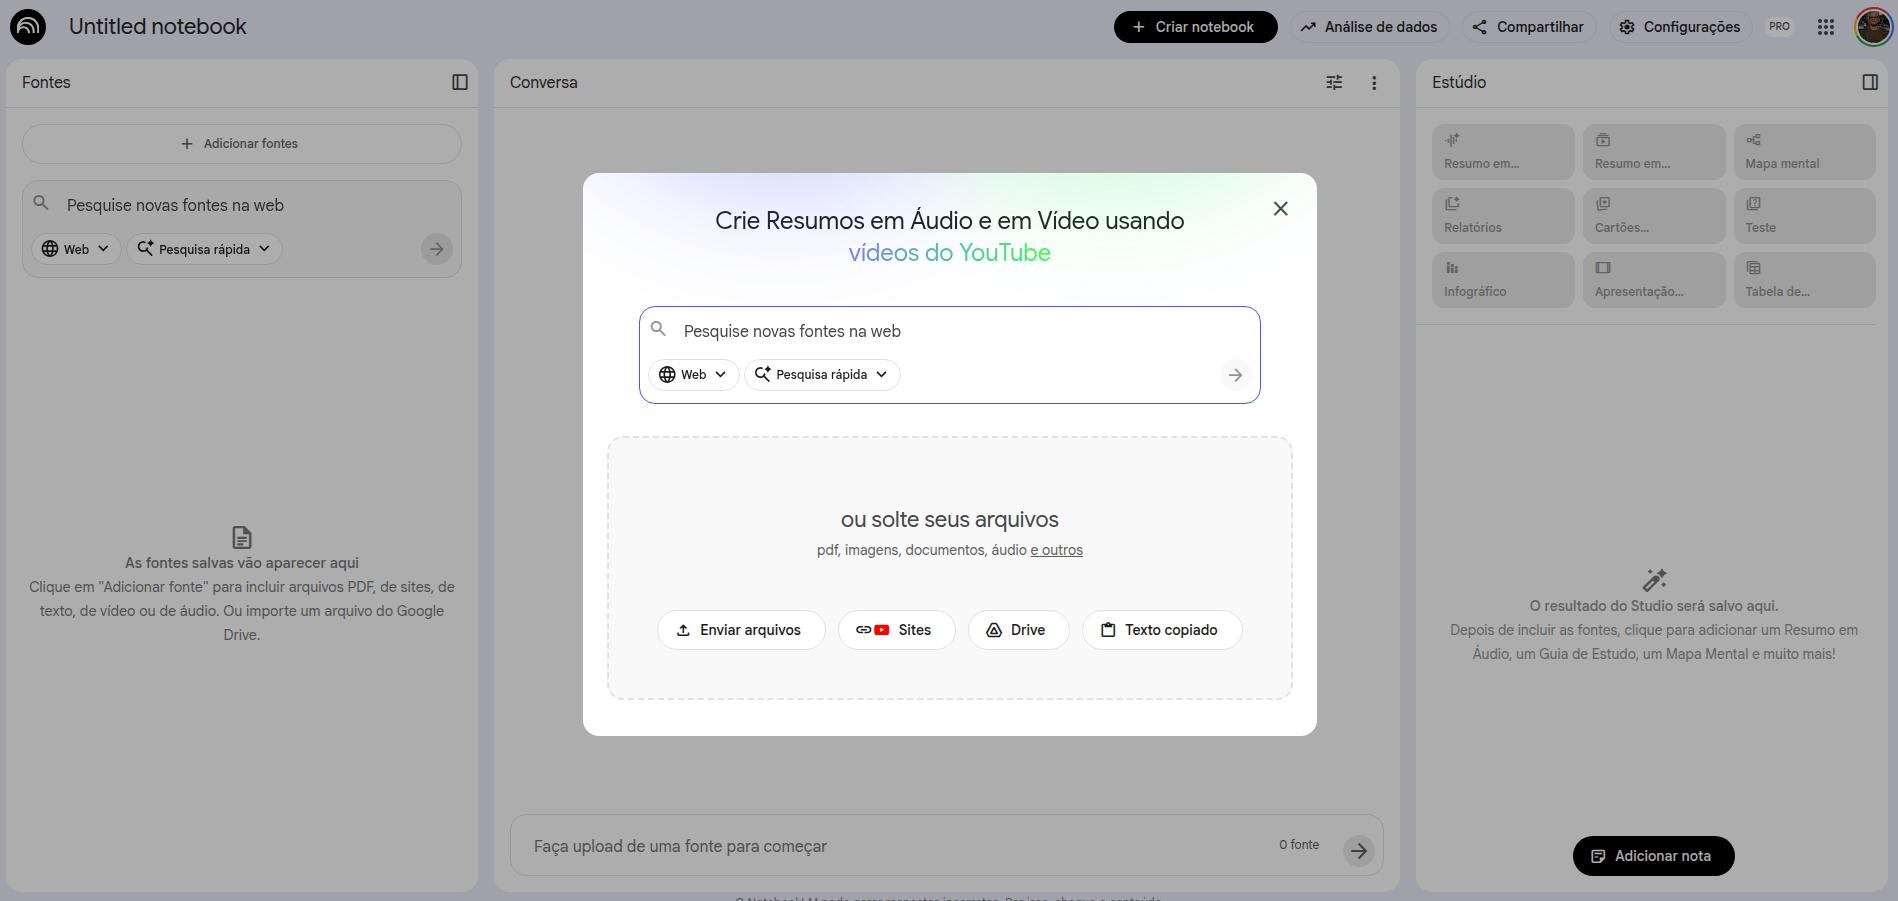The height and width of the screenshot is (901, 1898).
Task: Open the Resumo em Áudio generator
Action: click(1502, 152)
